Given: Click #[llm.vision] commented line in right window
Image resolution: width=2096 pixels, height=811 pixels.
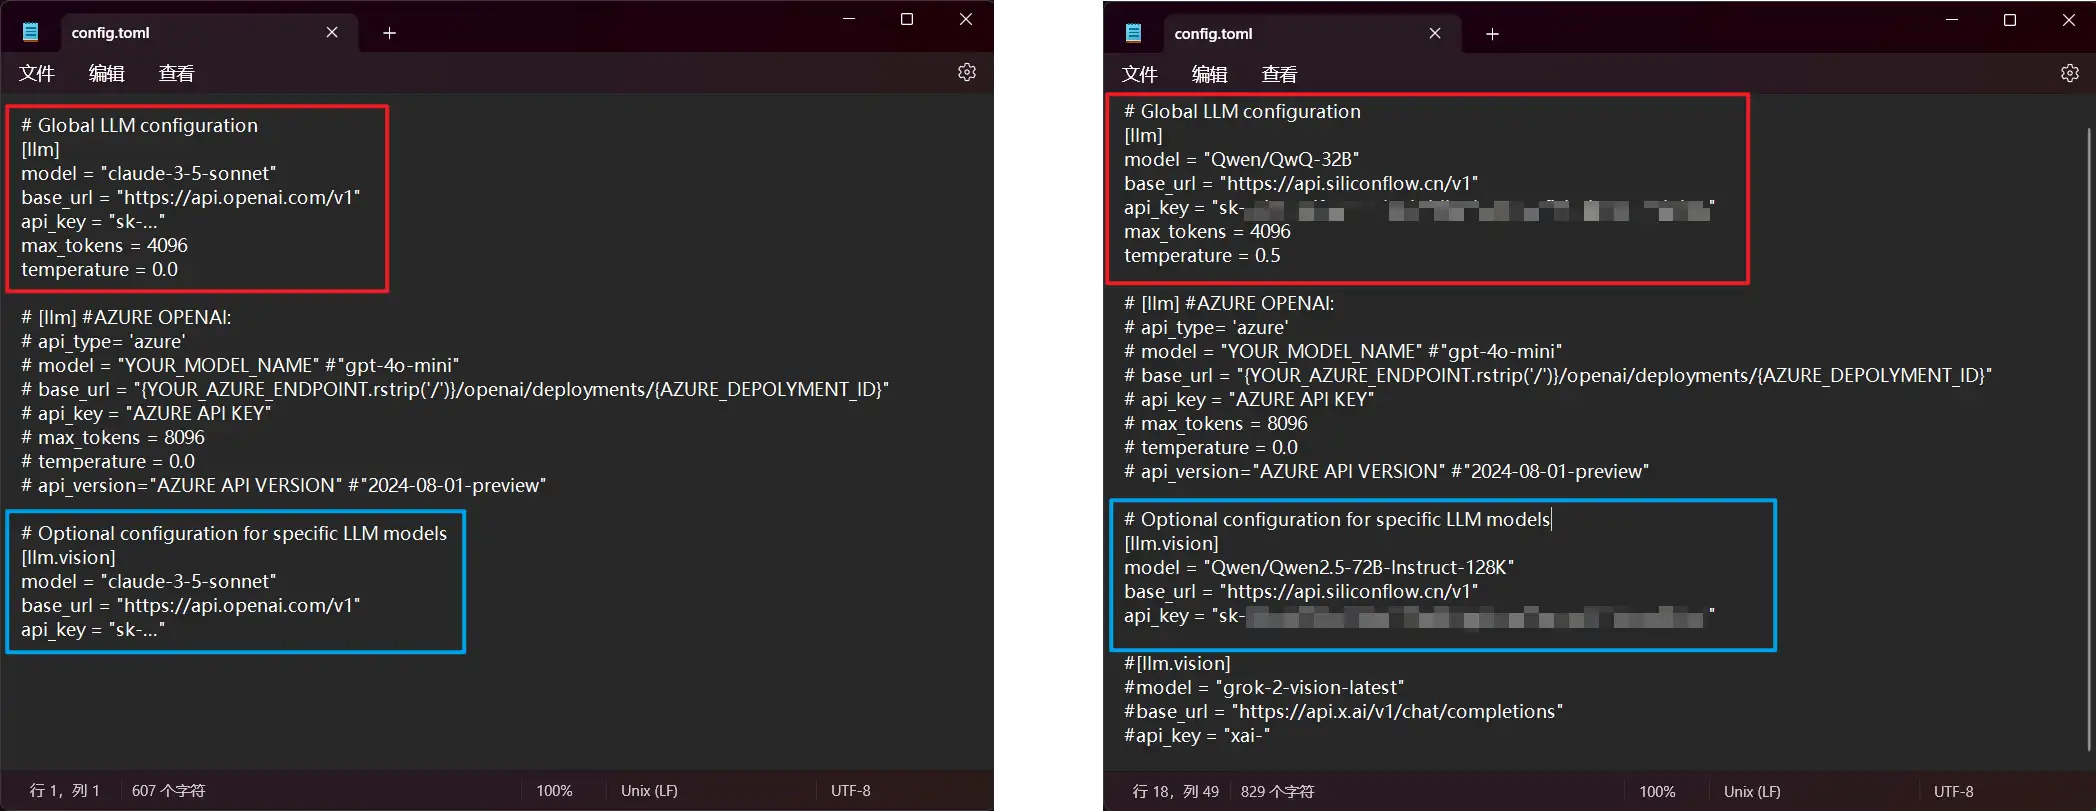Looking at the screenshot, I should click(1177, 663).
